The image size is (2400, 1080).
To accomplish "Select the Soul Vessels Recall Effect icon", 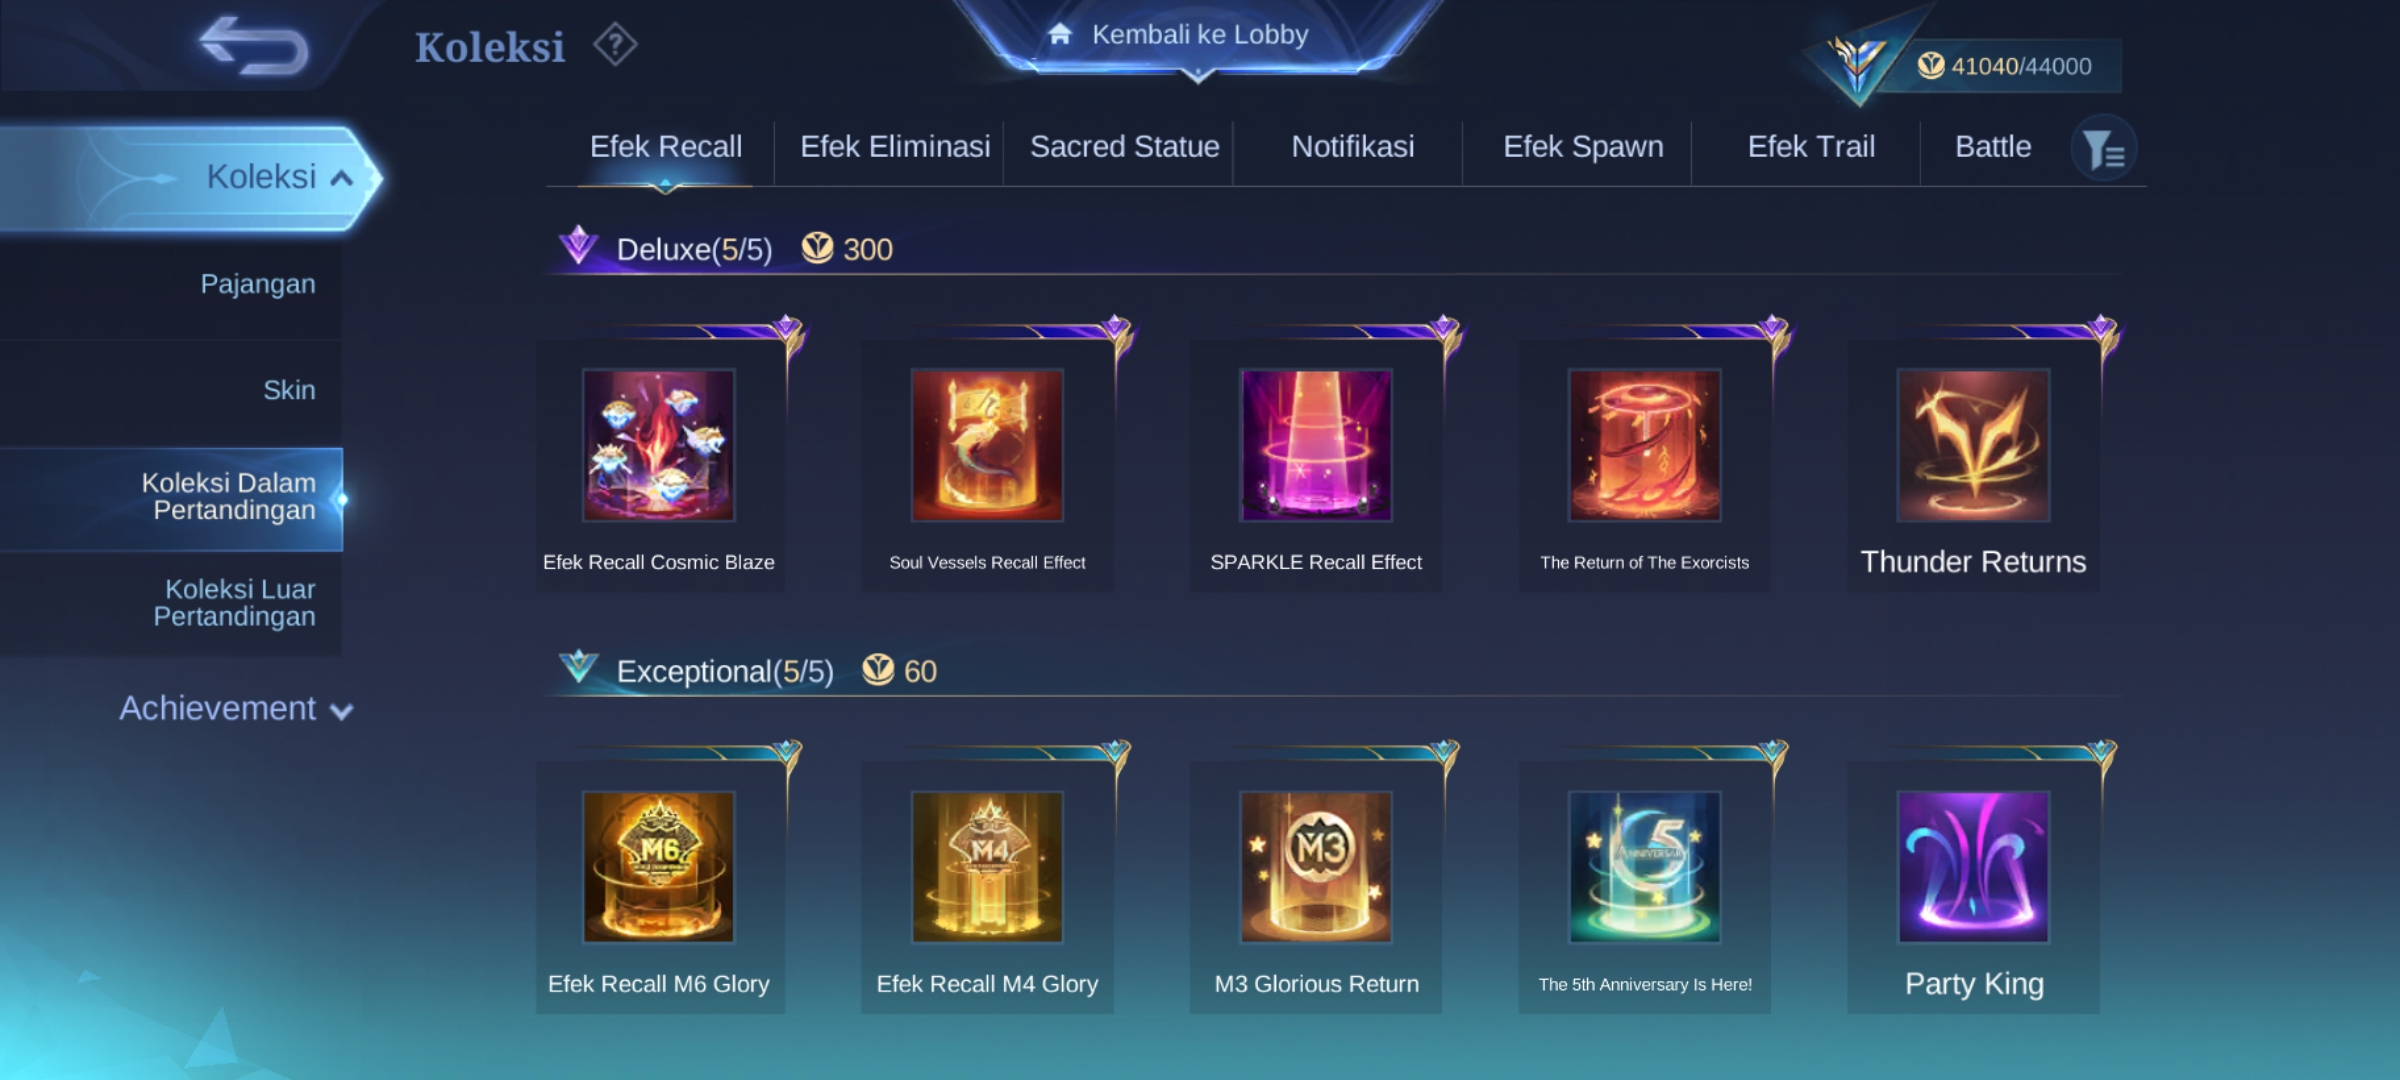I will 987,445.
